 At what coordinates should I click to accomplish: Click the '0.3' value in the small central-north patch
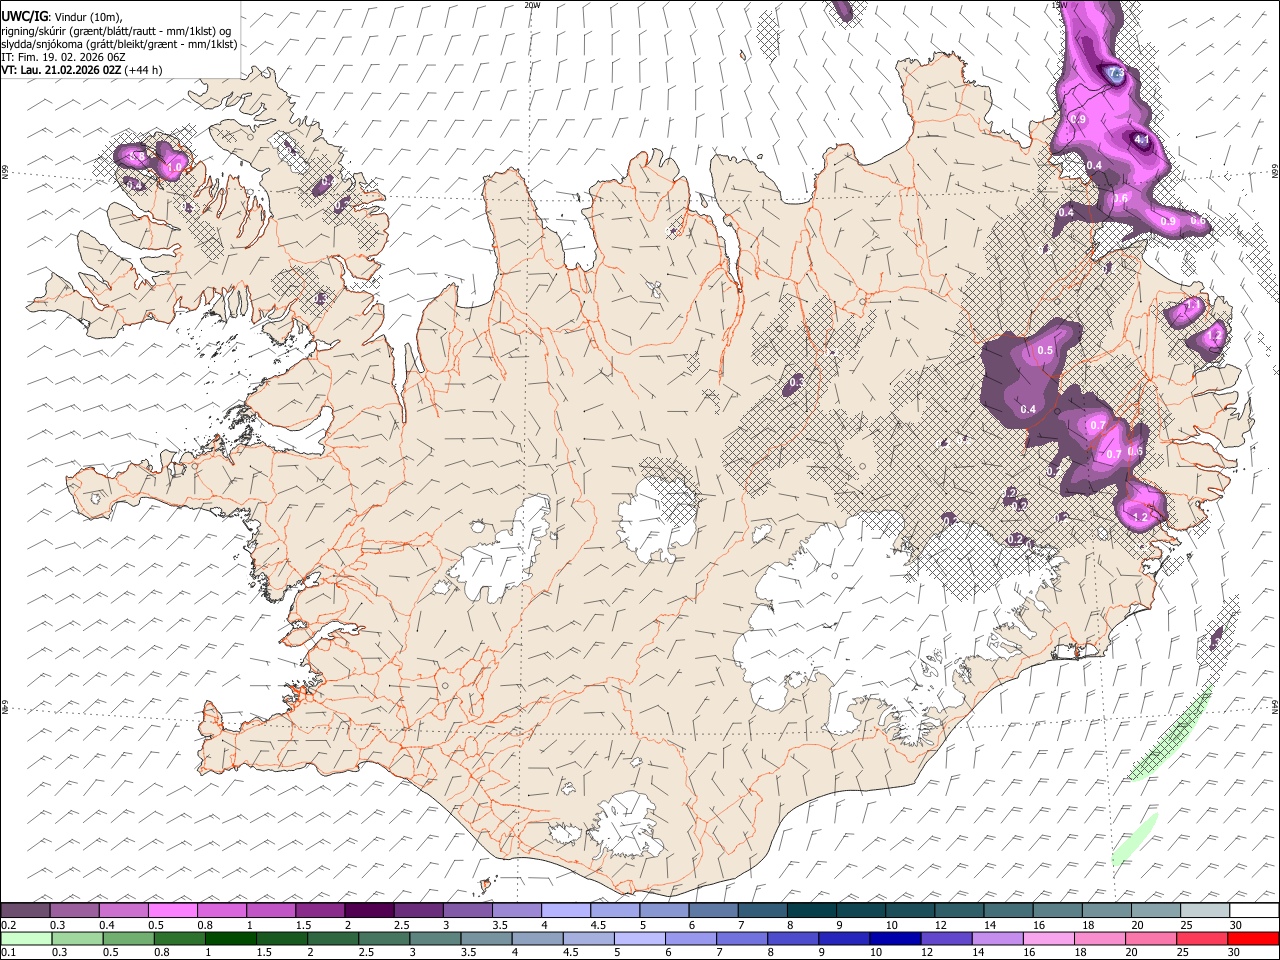coord(797,382)
